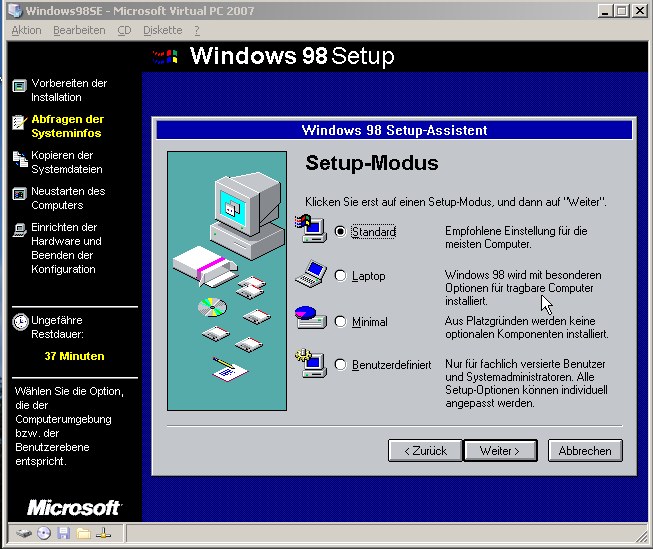Open the Aktion menu

[26, 30]
